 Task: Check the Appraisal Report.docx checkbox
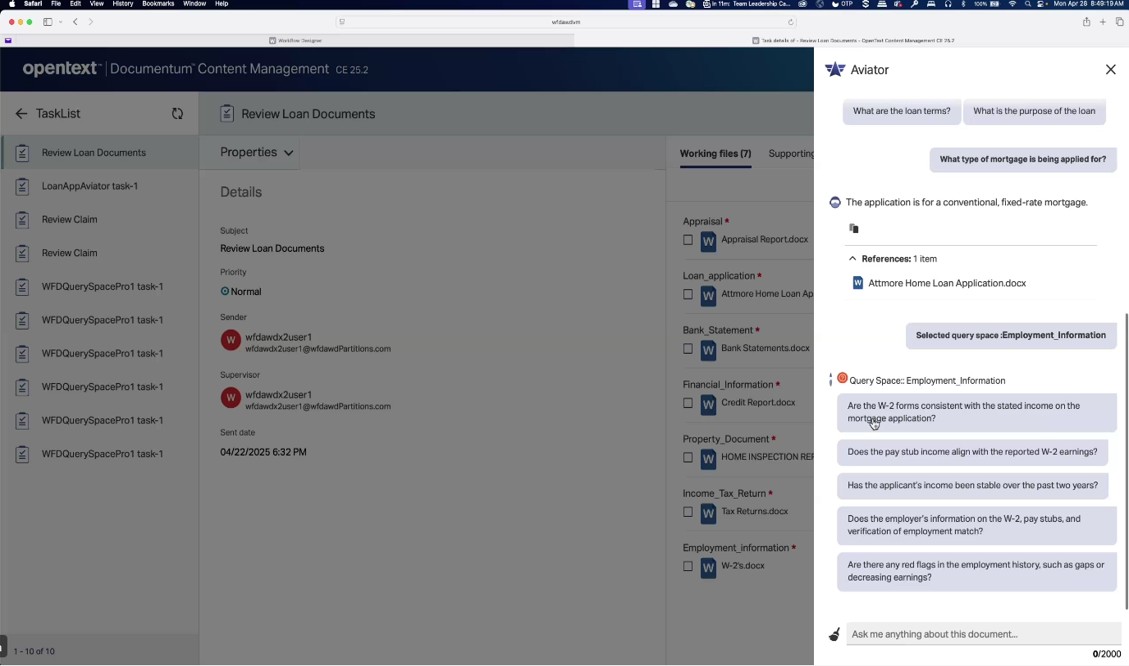click(688, 240)
